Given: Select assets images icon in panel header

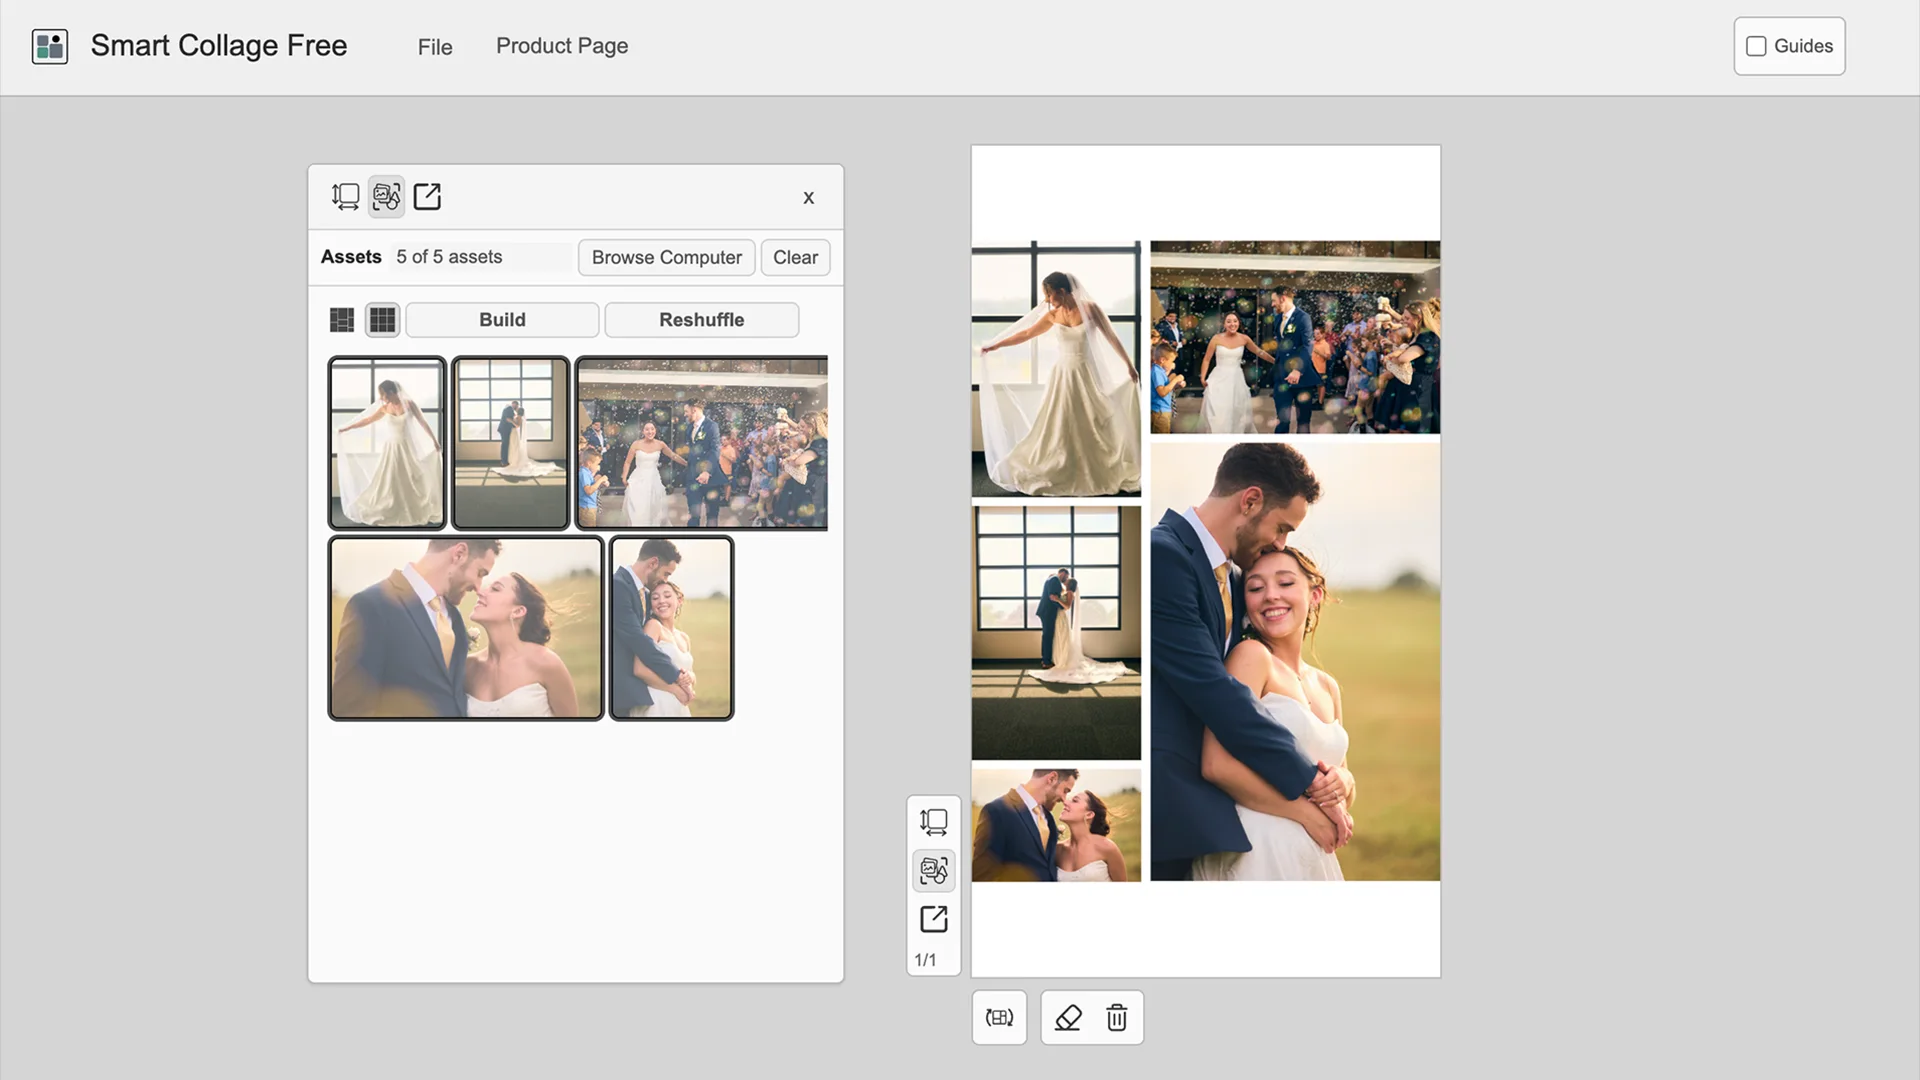Looking at the screenshot, I should point(386,197).
